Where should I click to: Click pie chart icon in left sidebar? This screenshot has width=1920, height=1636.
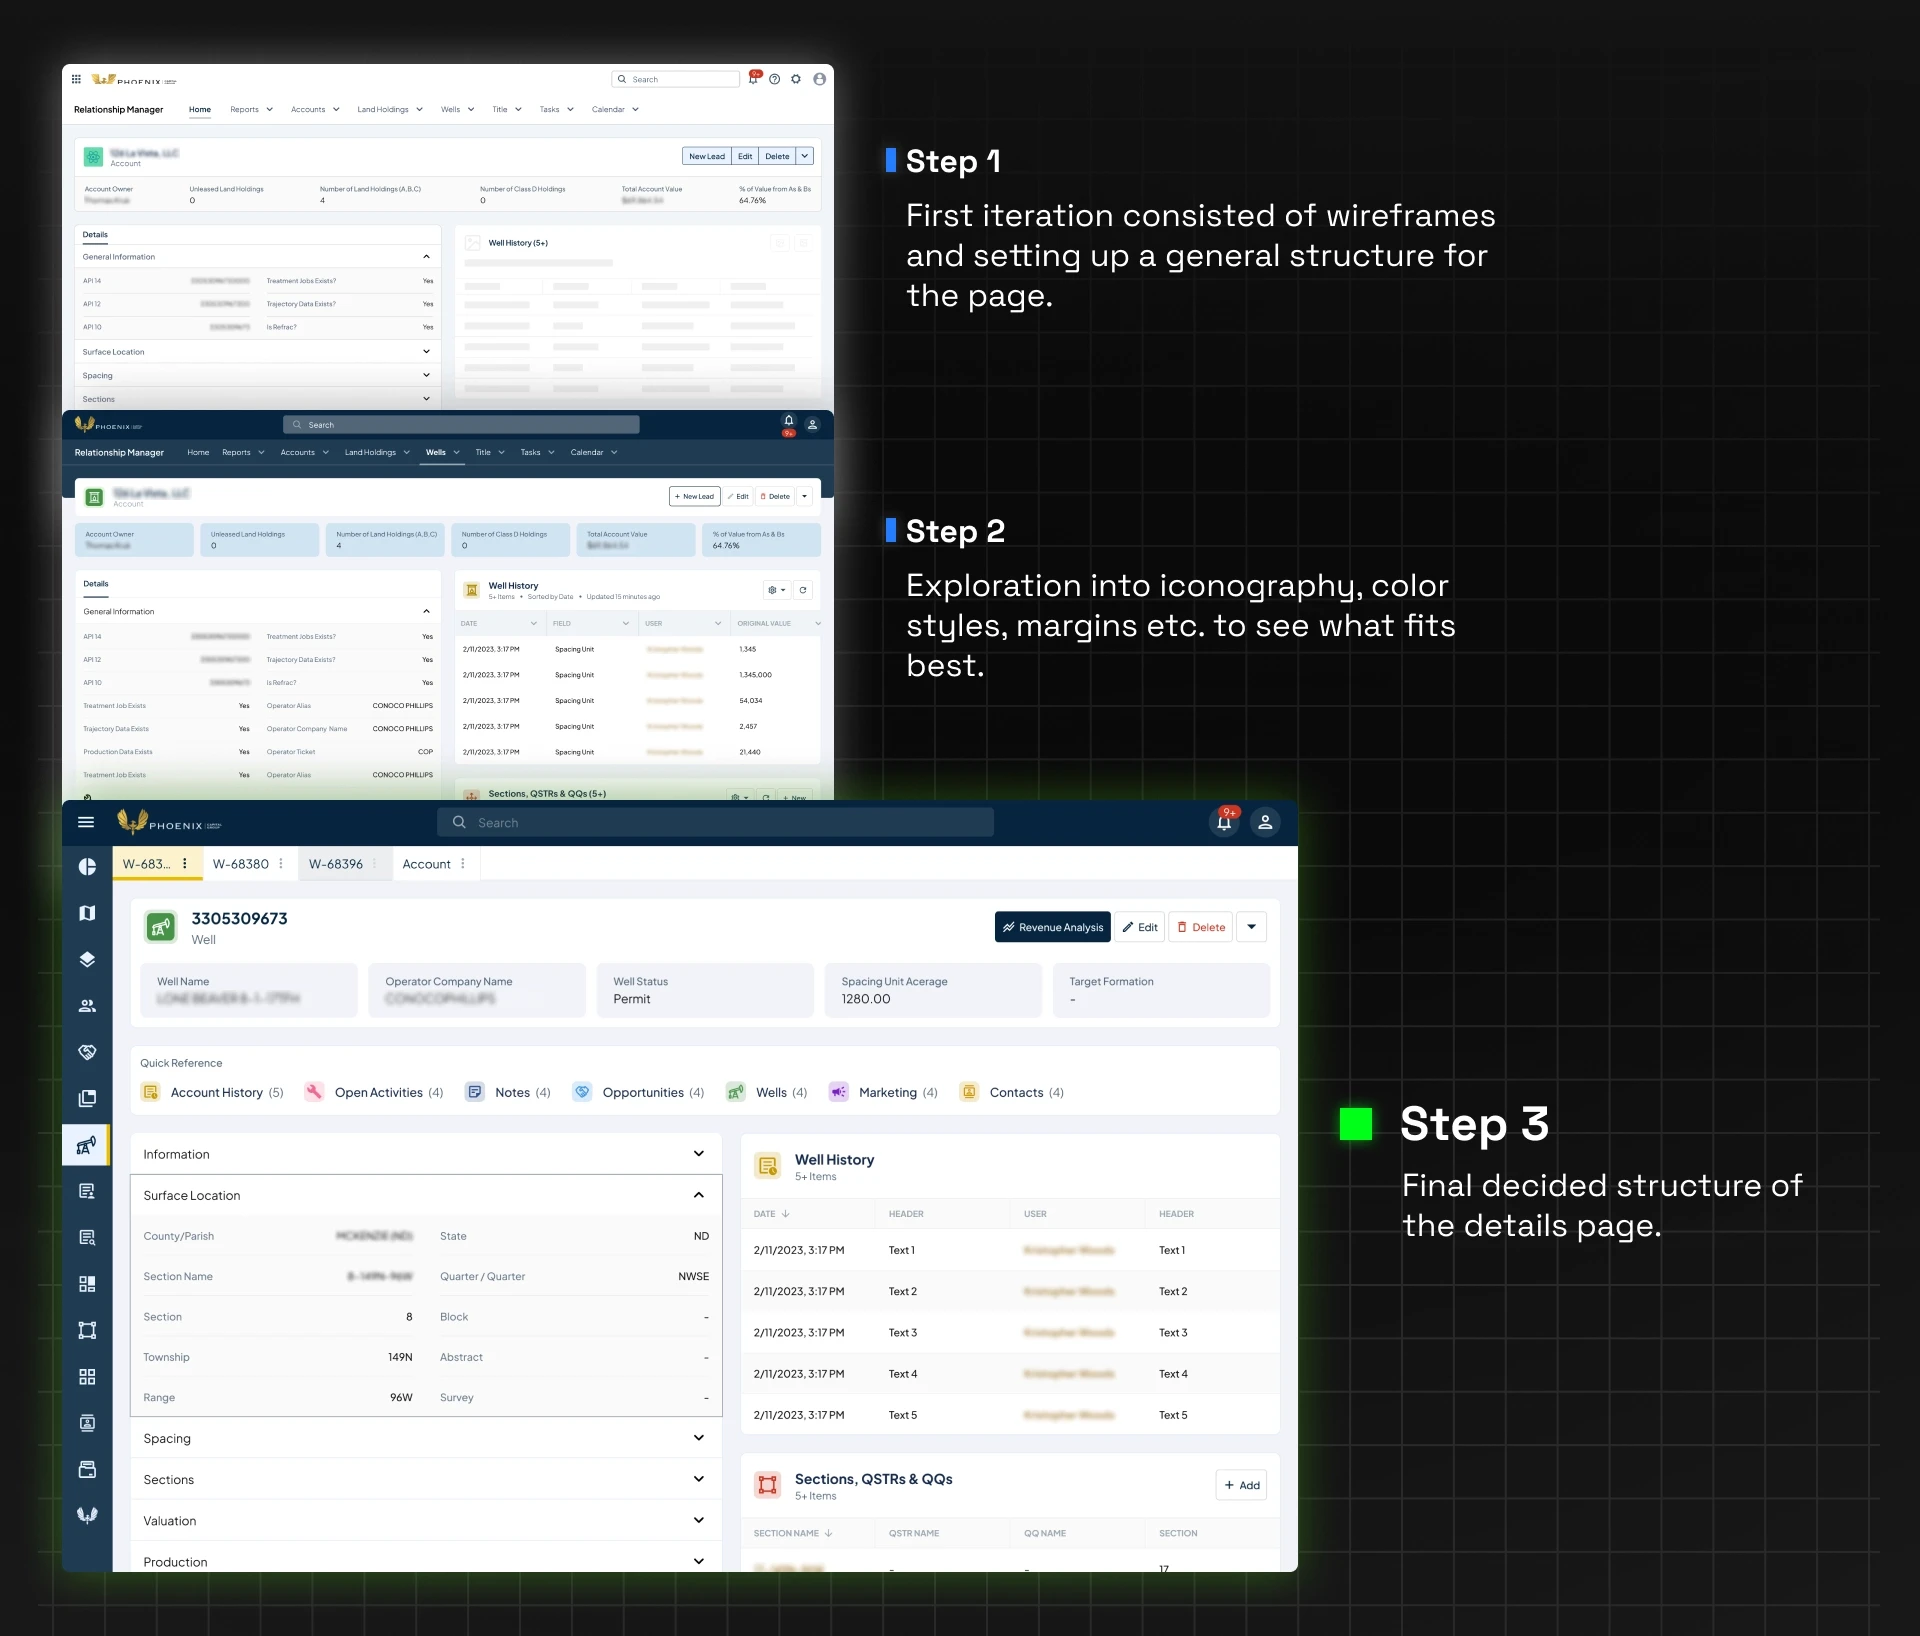(87, 867)
